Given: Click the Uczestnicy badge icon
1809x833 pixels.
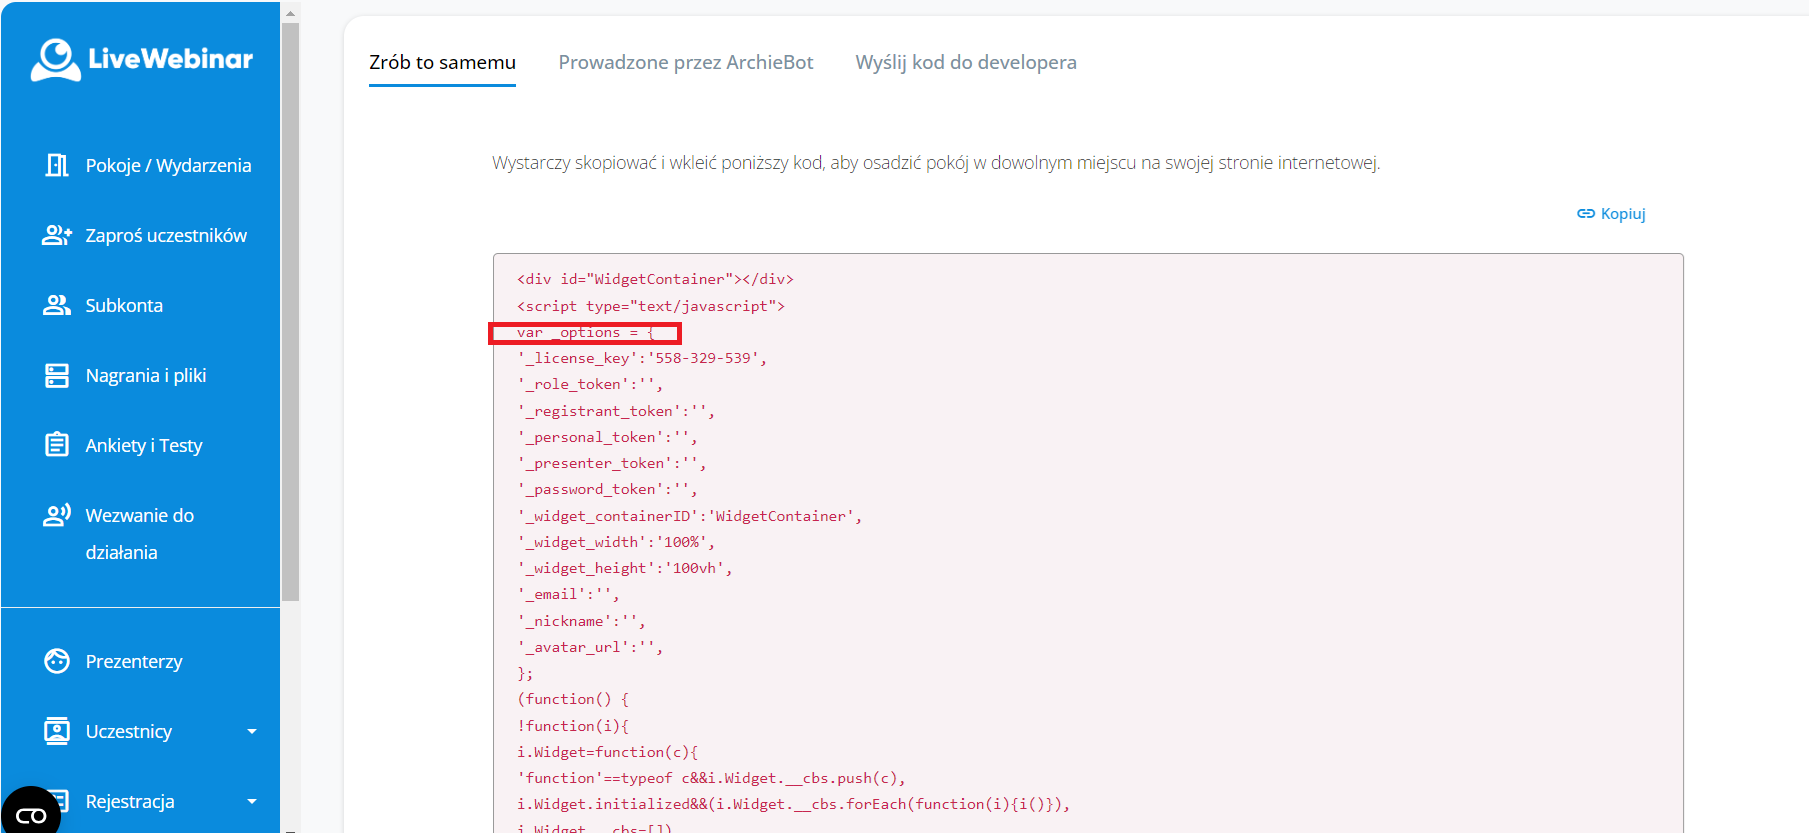Looking at the screenshot, I should pyautogui.click(x=57, y=731).
